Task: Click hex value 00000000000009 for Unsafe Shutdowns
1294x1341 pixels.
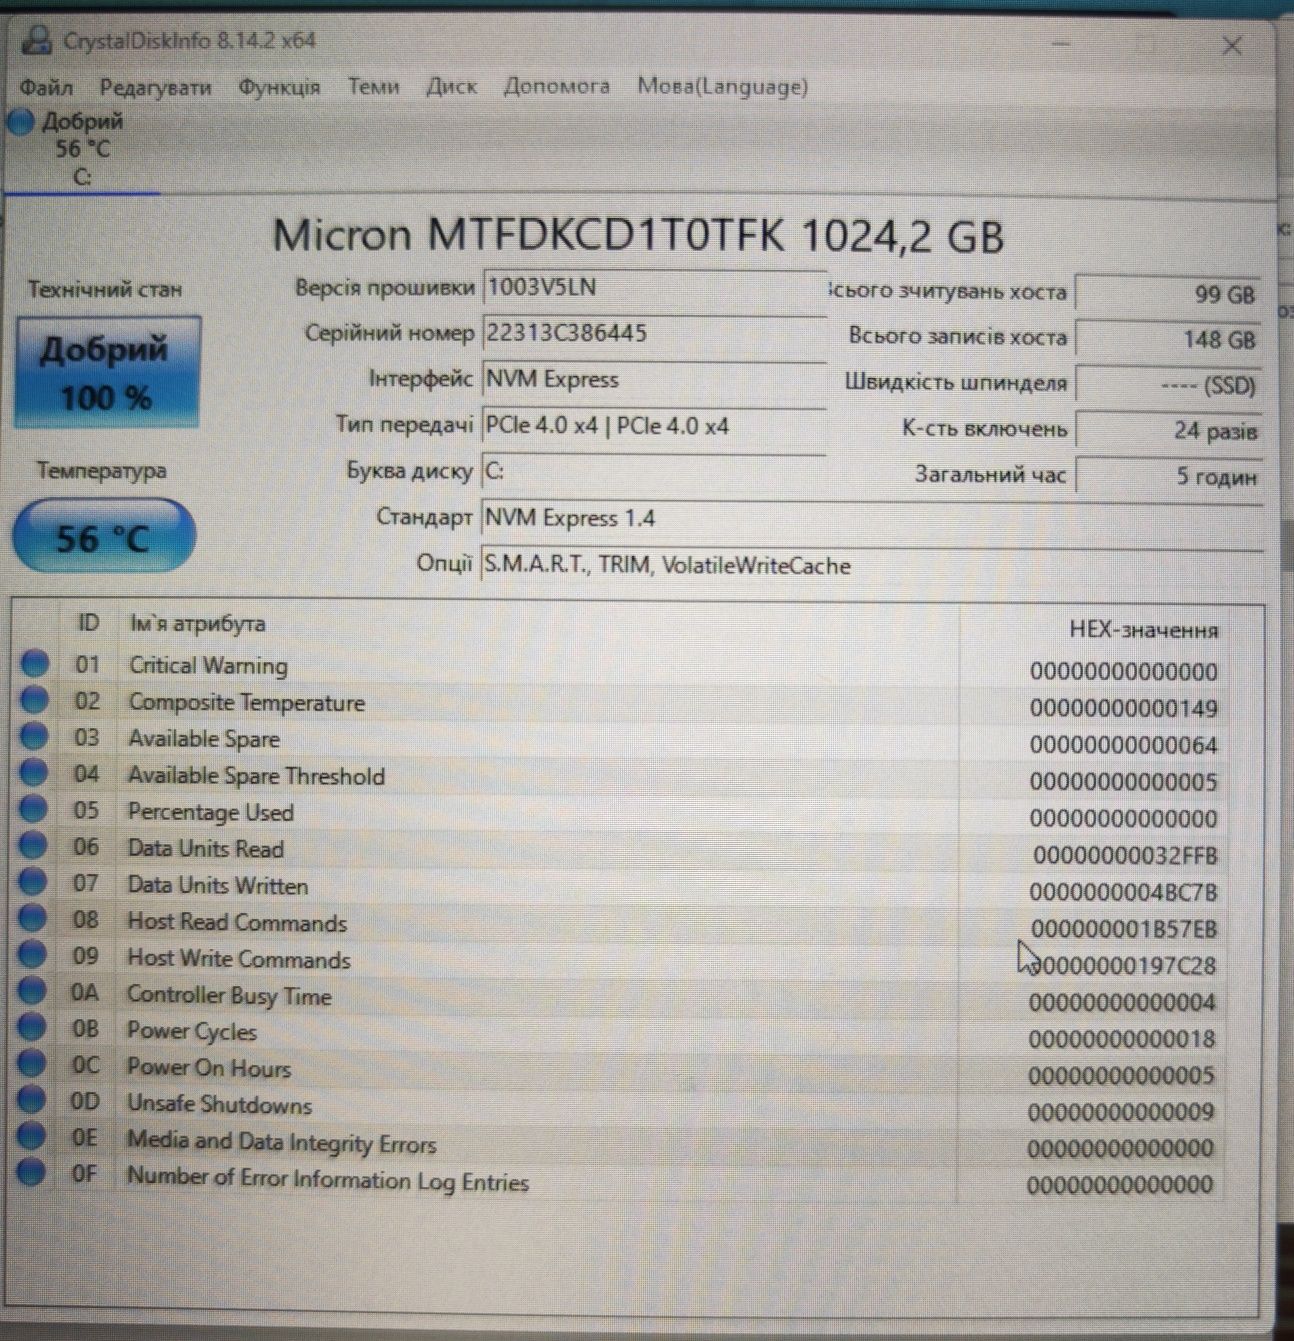Action: [x=1121, y=1112]
